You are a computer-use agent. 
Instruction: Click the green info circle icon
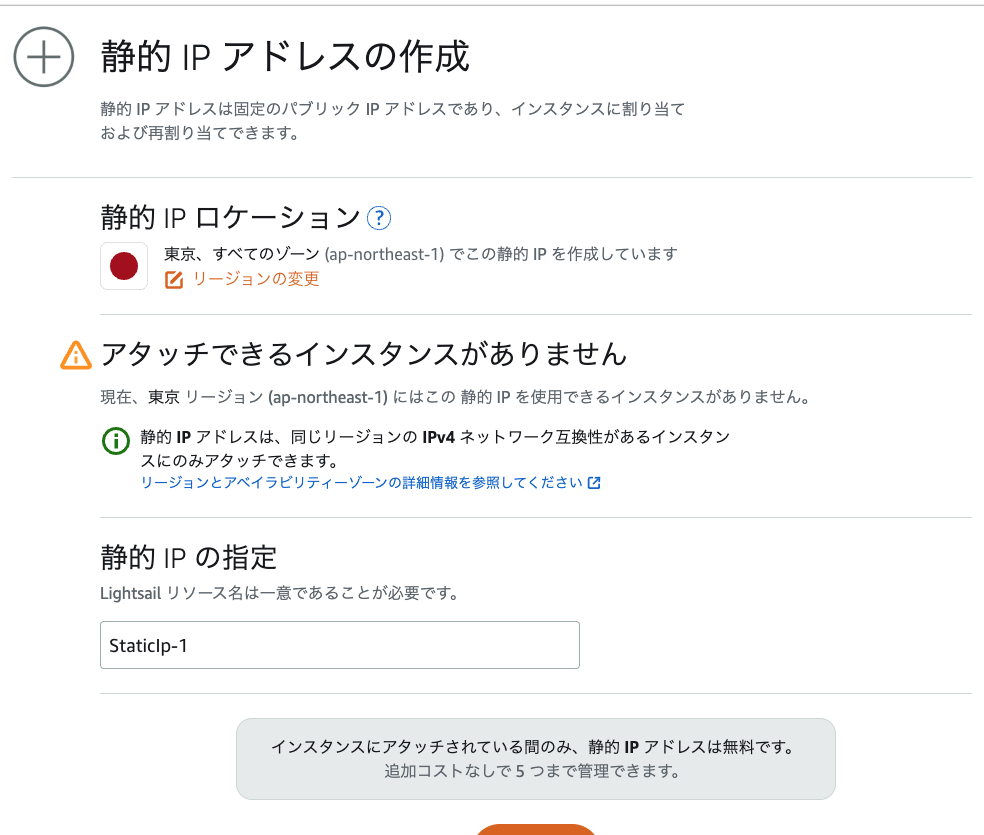coord(116,440)
